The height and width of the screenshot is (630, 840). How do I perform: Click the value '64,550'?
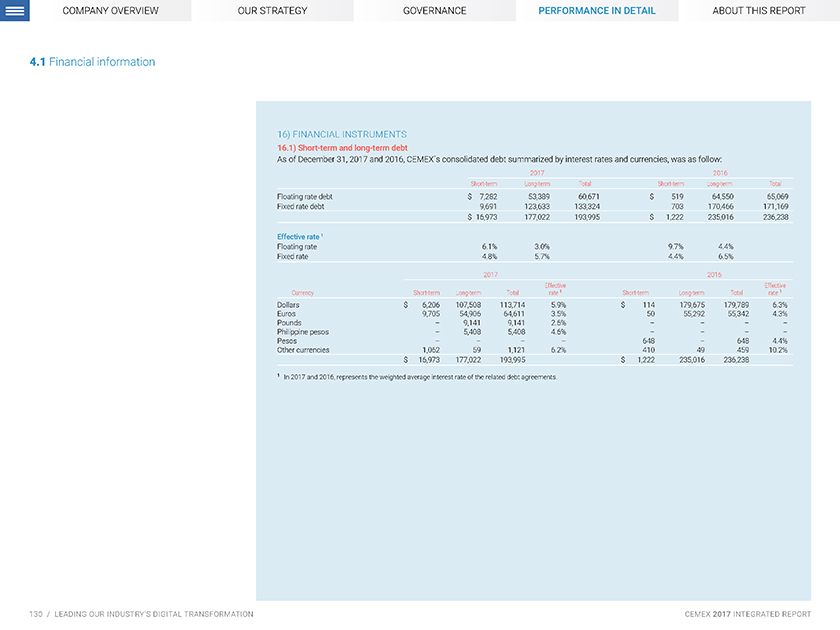pos(723,197)
